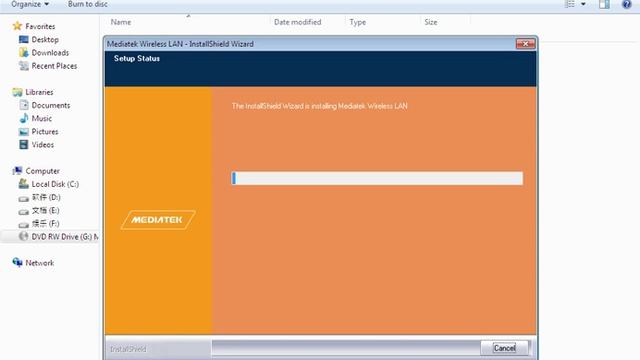Open Videos library

(x=43, y=144)
